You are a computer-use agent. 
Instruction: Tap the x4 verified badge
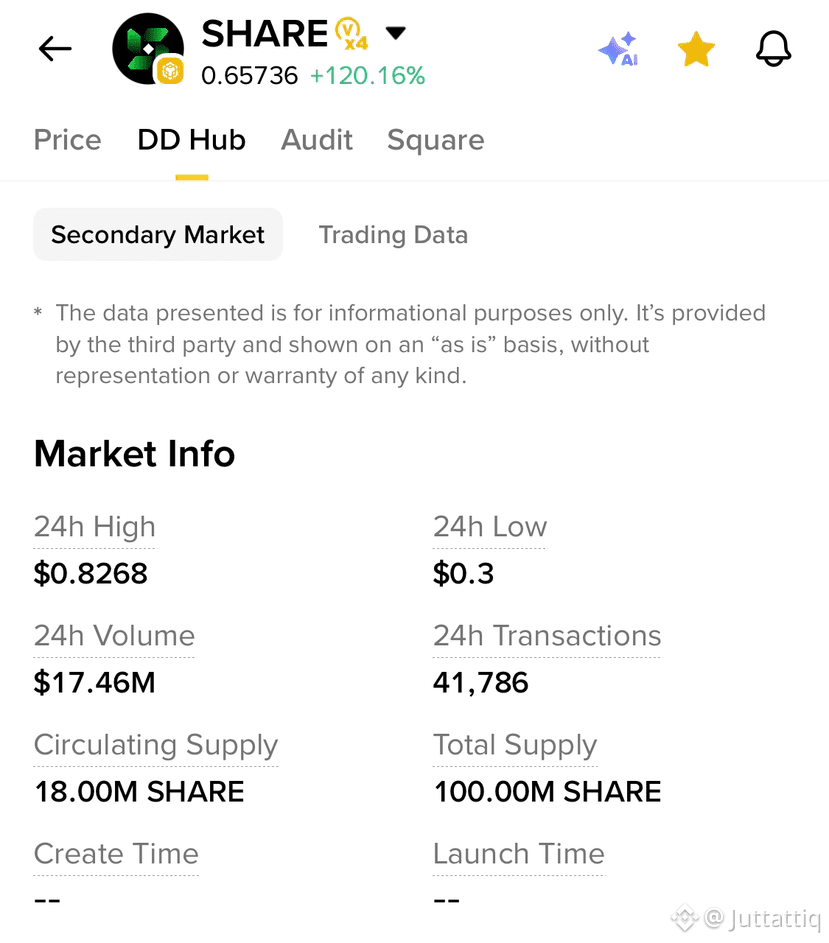click(x=351, y=34)
